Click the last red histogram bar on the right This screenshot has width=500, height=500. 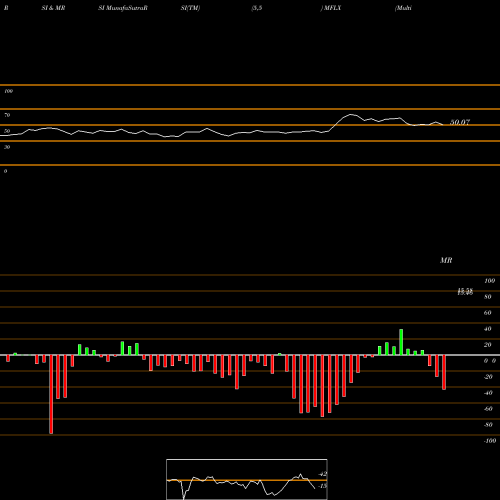[444, 372]
